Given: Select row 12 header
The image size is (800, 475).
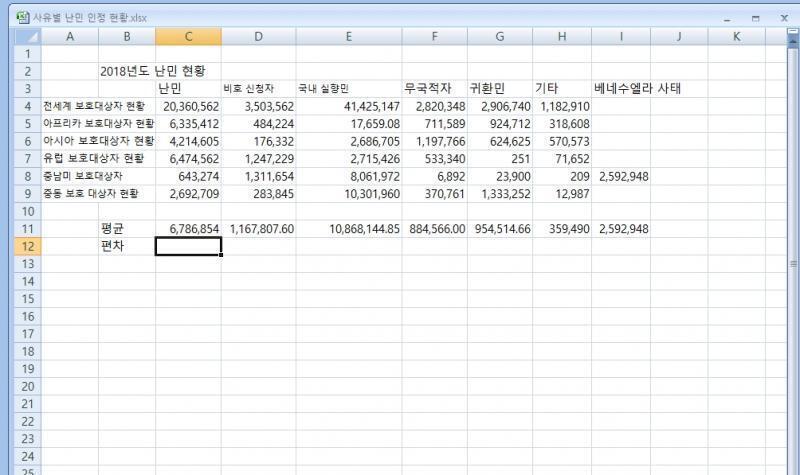Looking at the screenshot, I should coord(28,246).
